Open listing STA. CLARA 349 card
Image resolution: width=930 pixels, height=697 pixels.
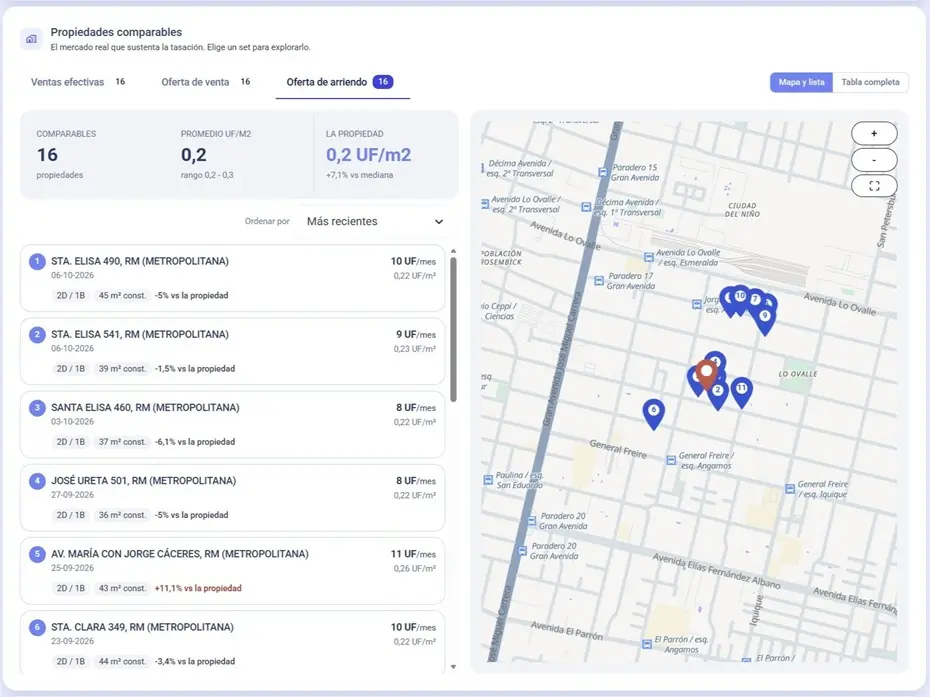232,643
